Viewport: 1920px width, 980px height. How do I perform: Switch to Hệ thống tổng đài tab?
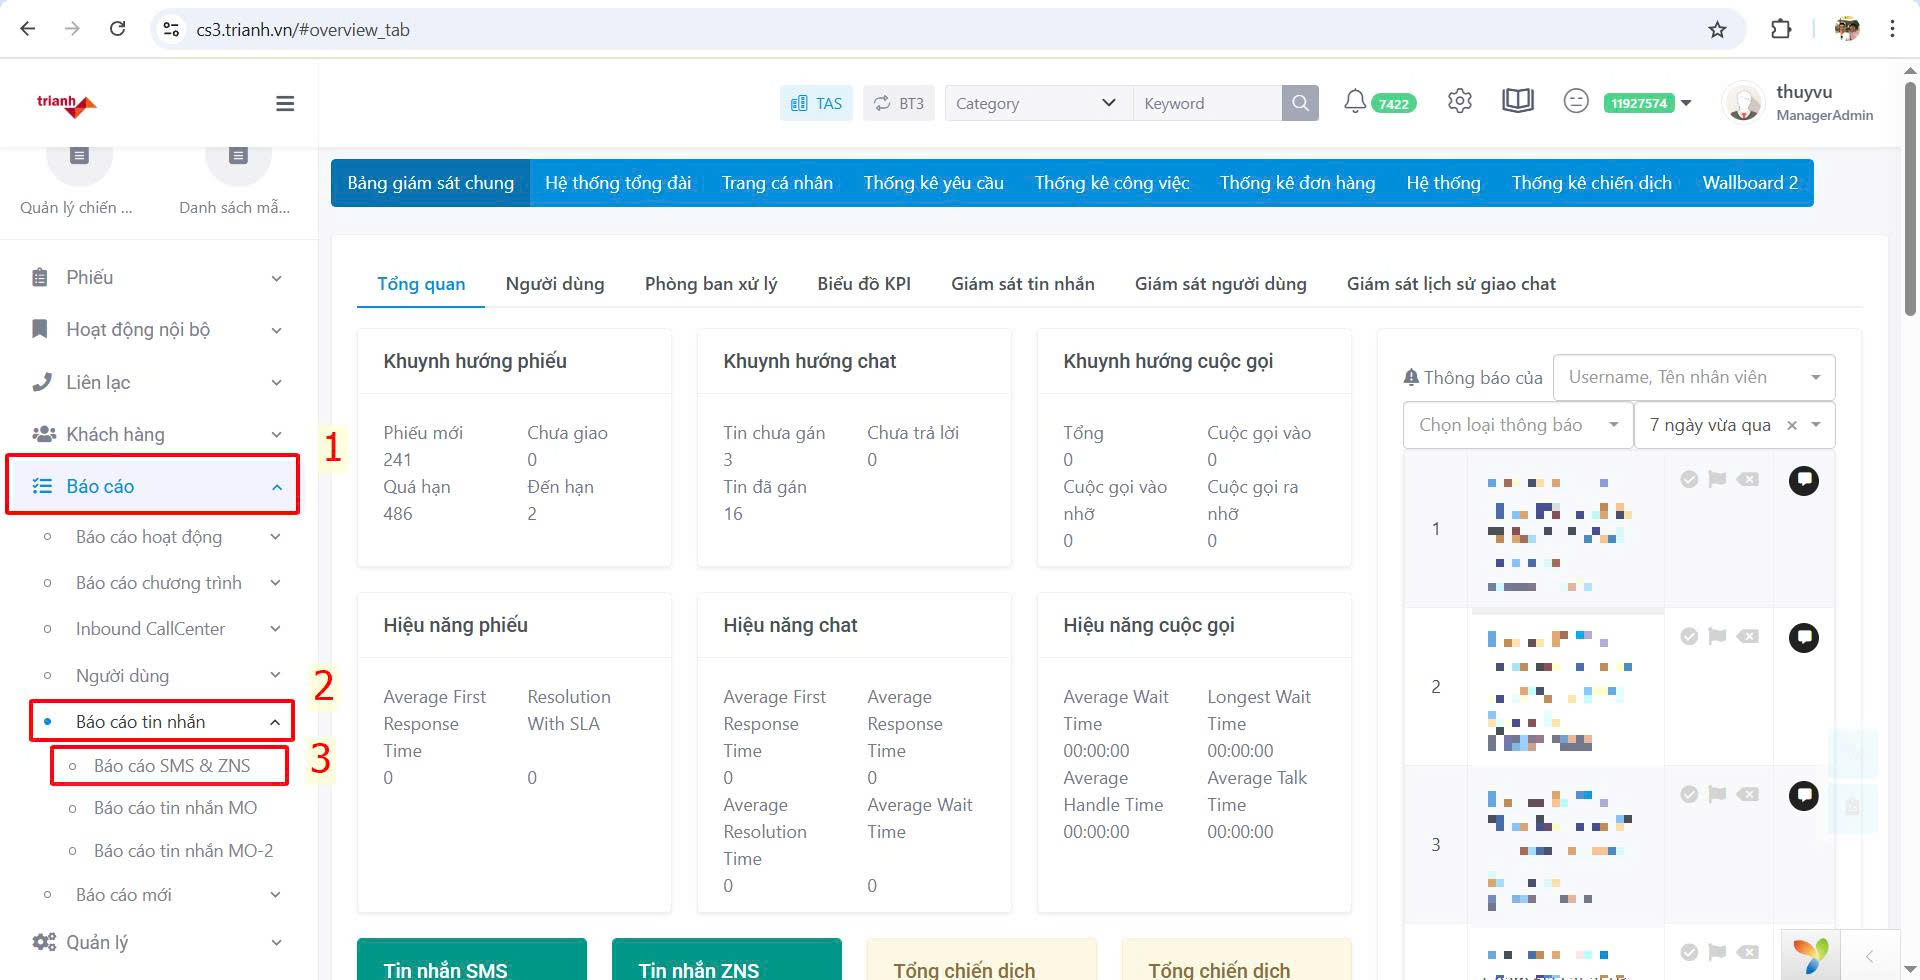618,183
